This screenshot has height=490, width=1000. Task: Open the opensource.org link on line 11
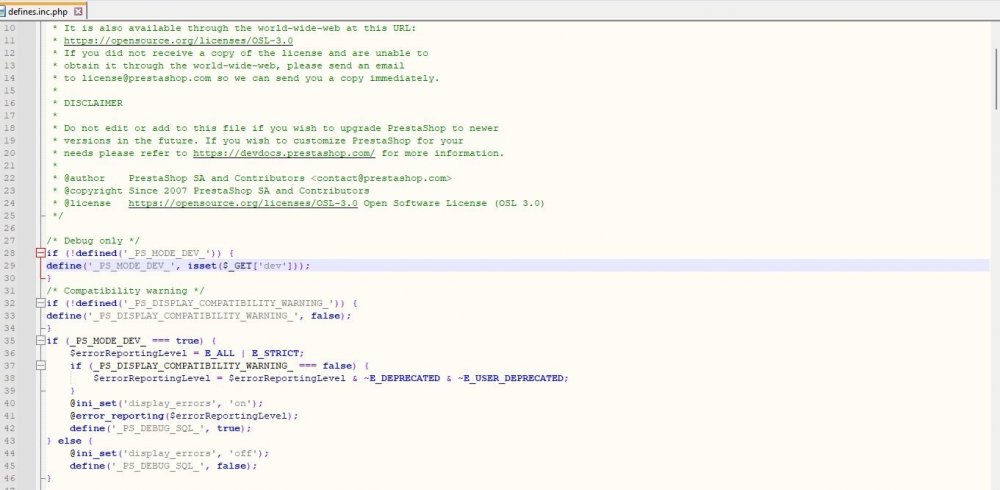coord(179,41)
